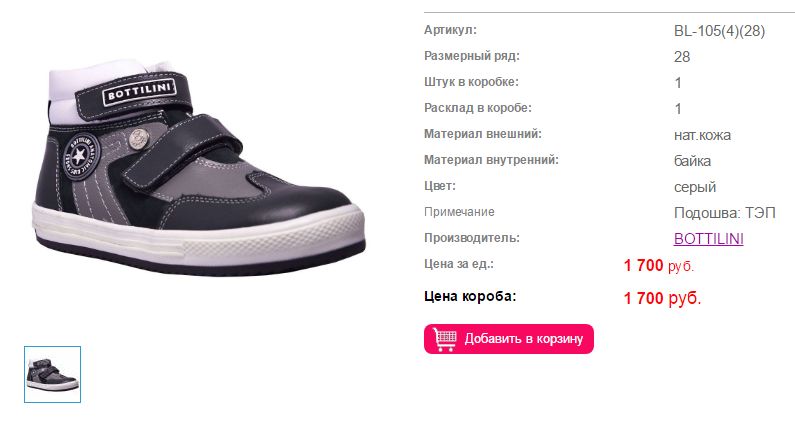Screen dimensions: 795x438
Task: Click the round star emblem on the shoe
Action: click(x=81, y=156)
